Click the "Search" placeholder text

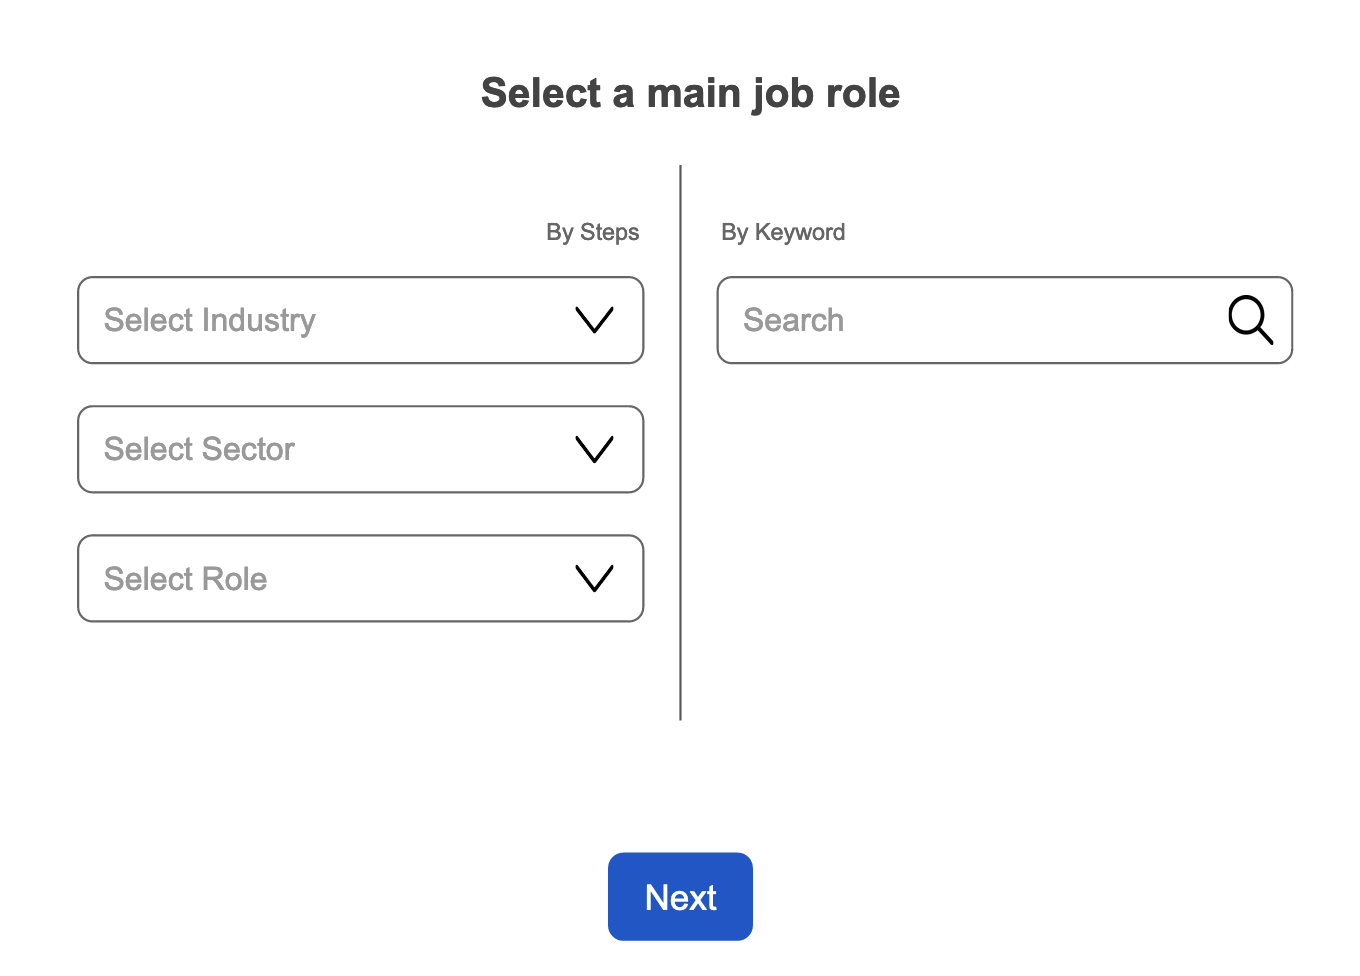click(x=794, y=320)
